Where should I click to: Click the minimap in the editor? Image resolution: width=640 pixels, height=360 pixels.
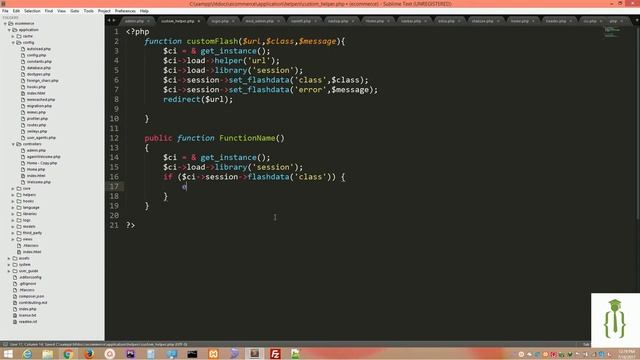[612, 32]
